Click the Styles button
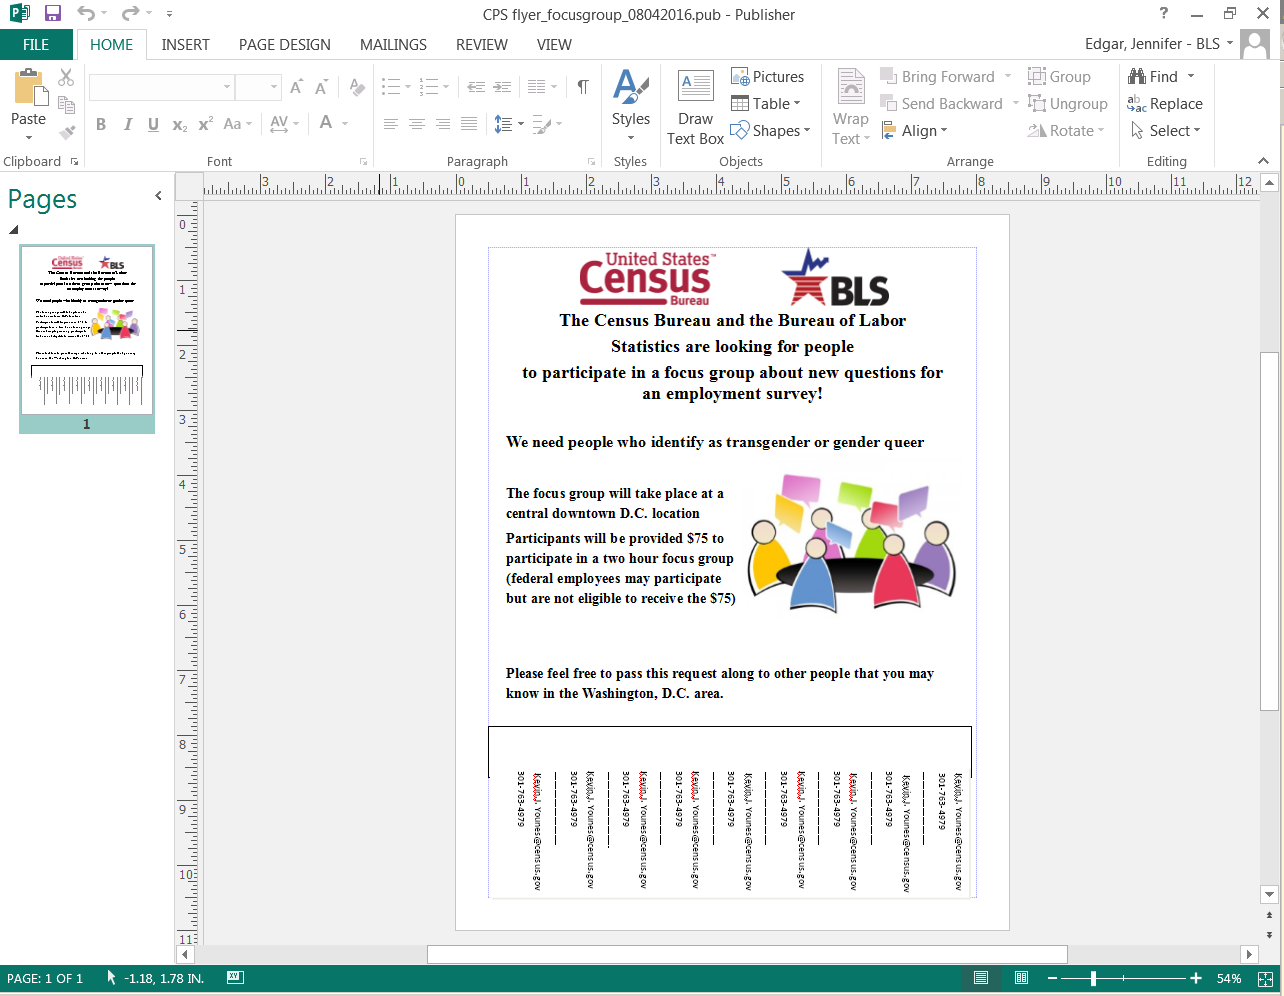Viewport: 1284px width, 996px height. 630,100
